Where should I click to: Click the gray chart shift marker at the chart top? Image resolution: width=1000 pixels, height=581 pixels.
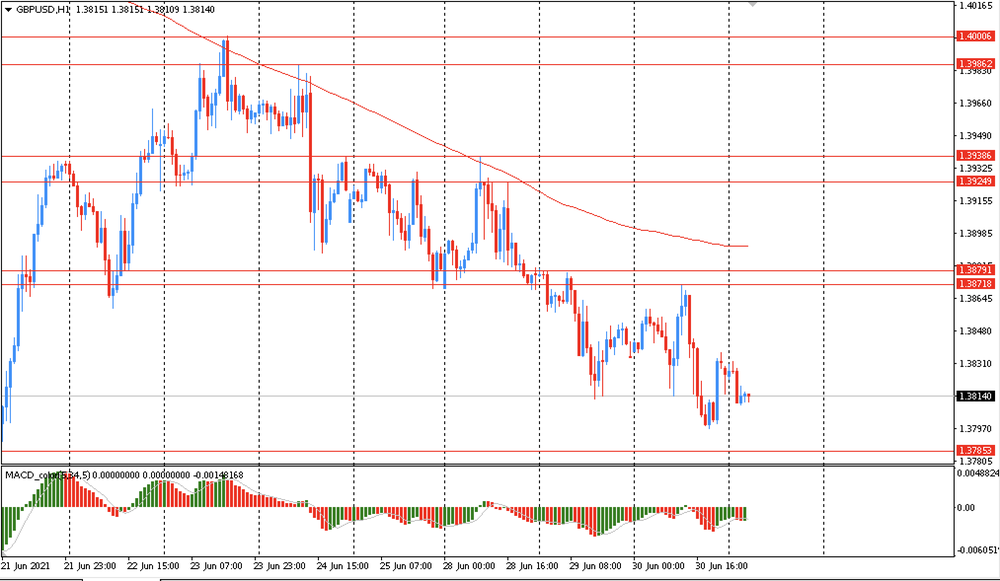[x=753, y=4]
